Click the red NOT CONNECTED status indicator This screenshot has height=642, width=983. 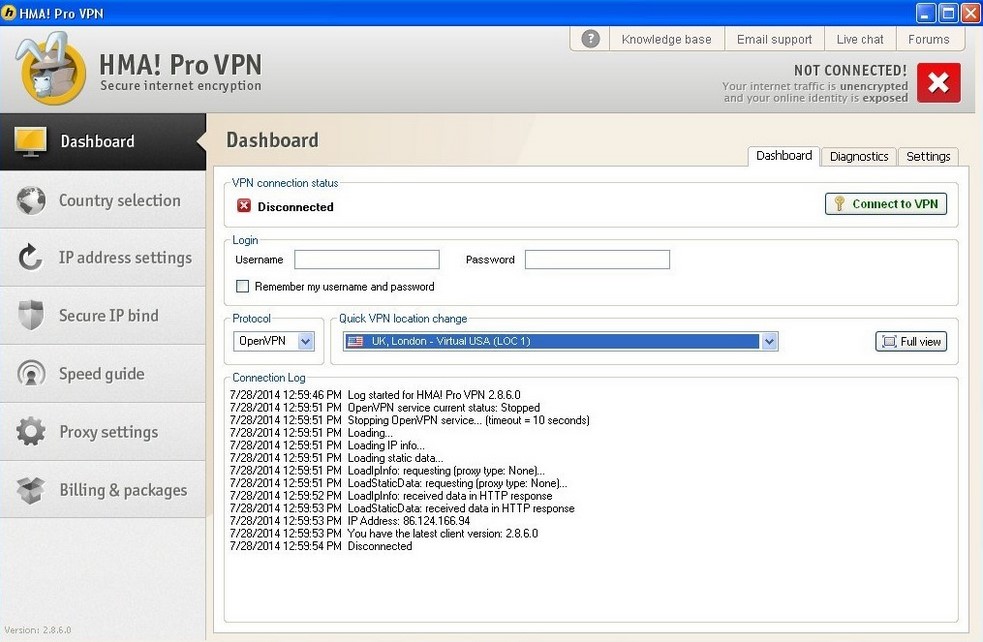click(x=938, y=83)
